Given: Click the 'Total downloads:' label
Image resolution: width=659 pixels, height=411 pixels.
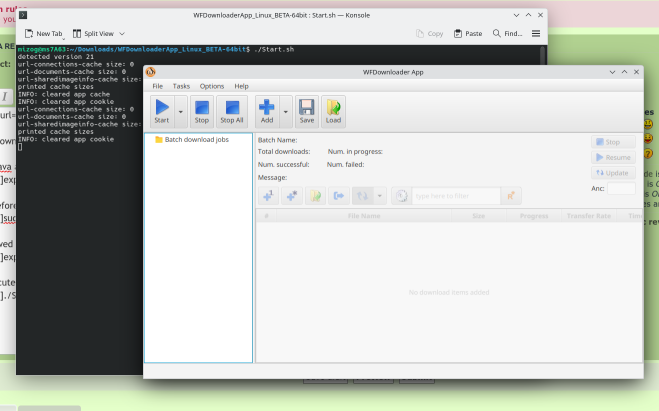Looking at the screenshot, I should 284,151.
